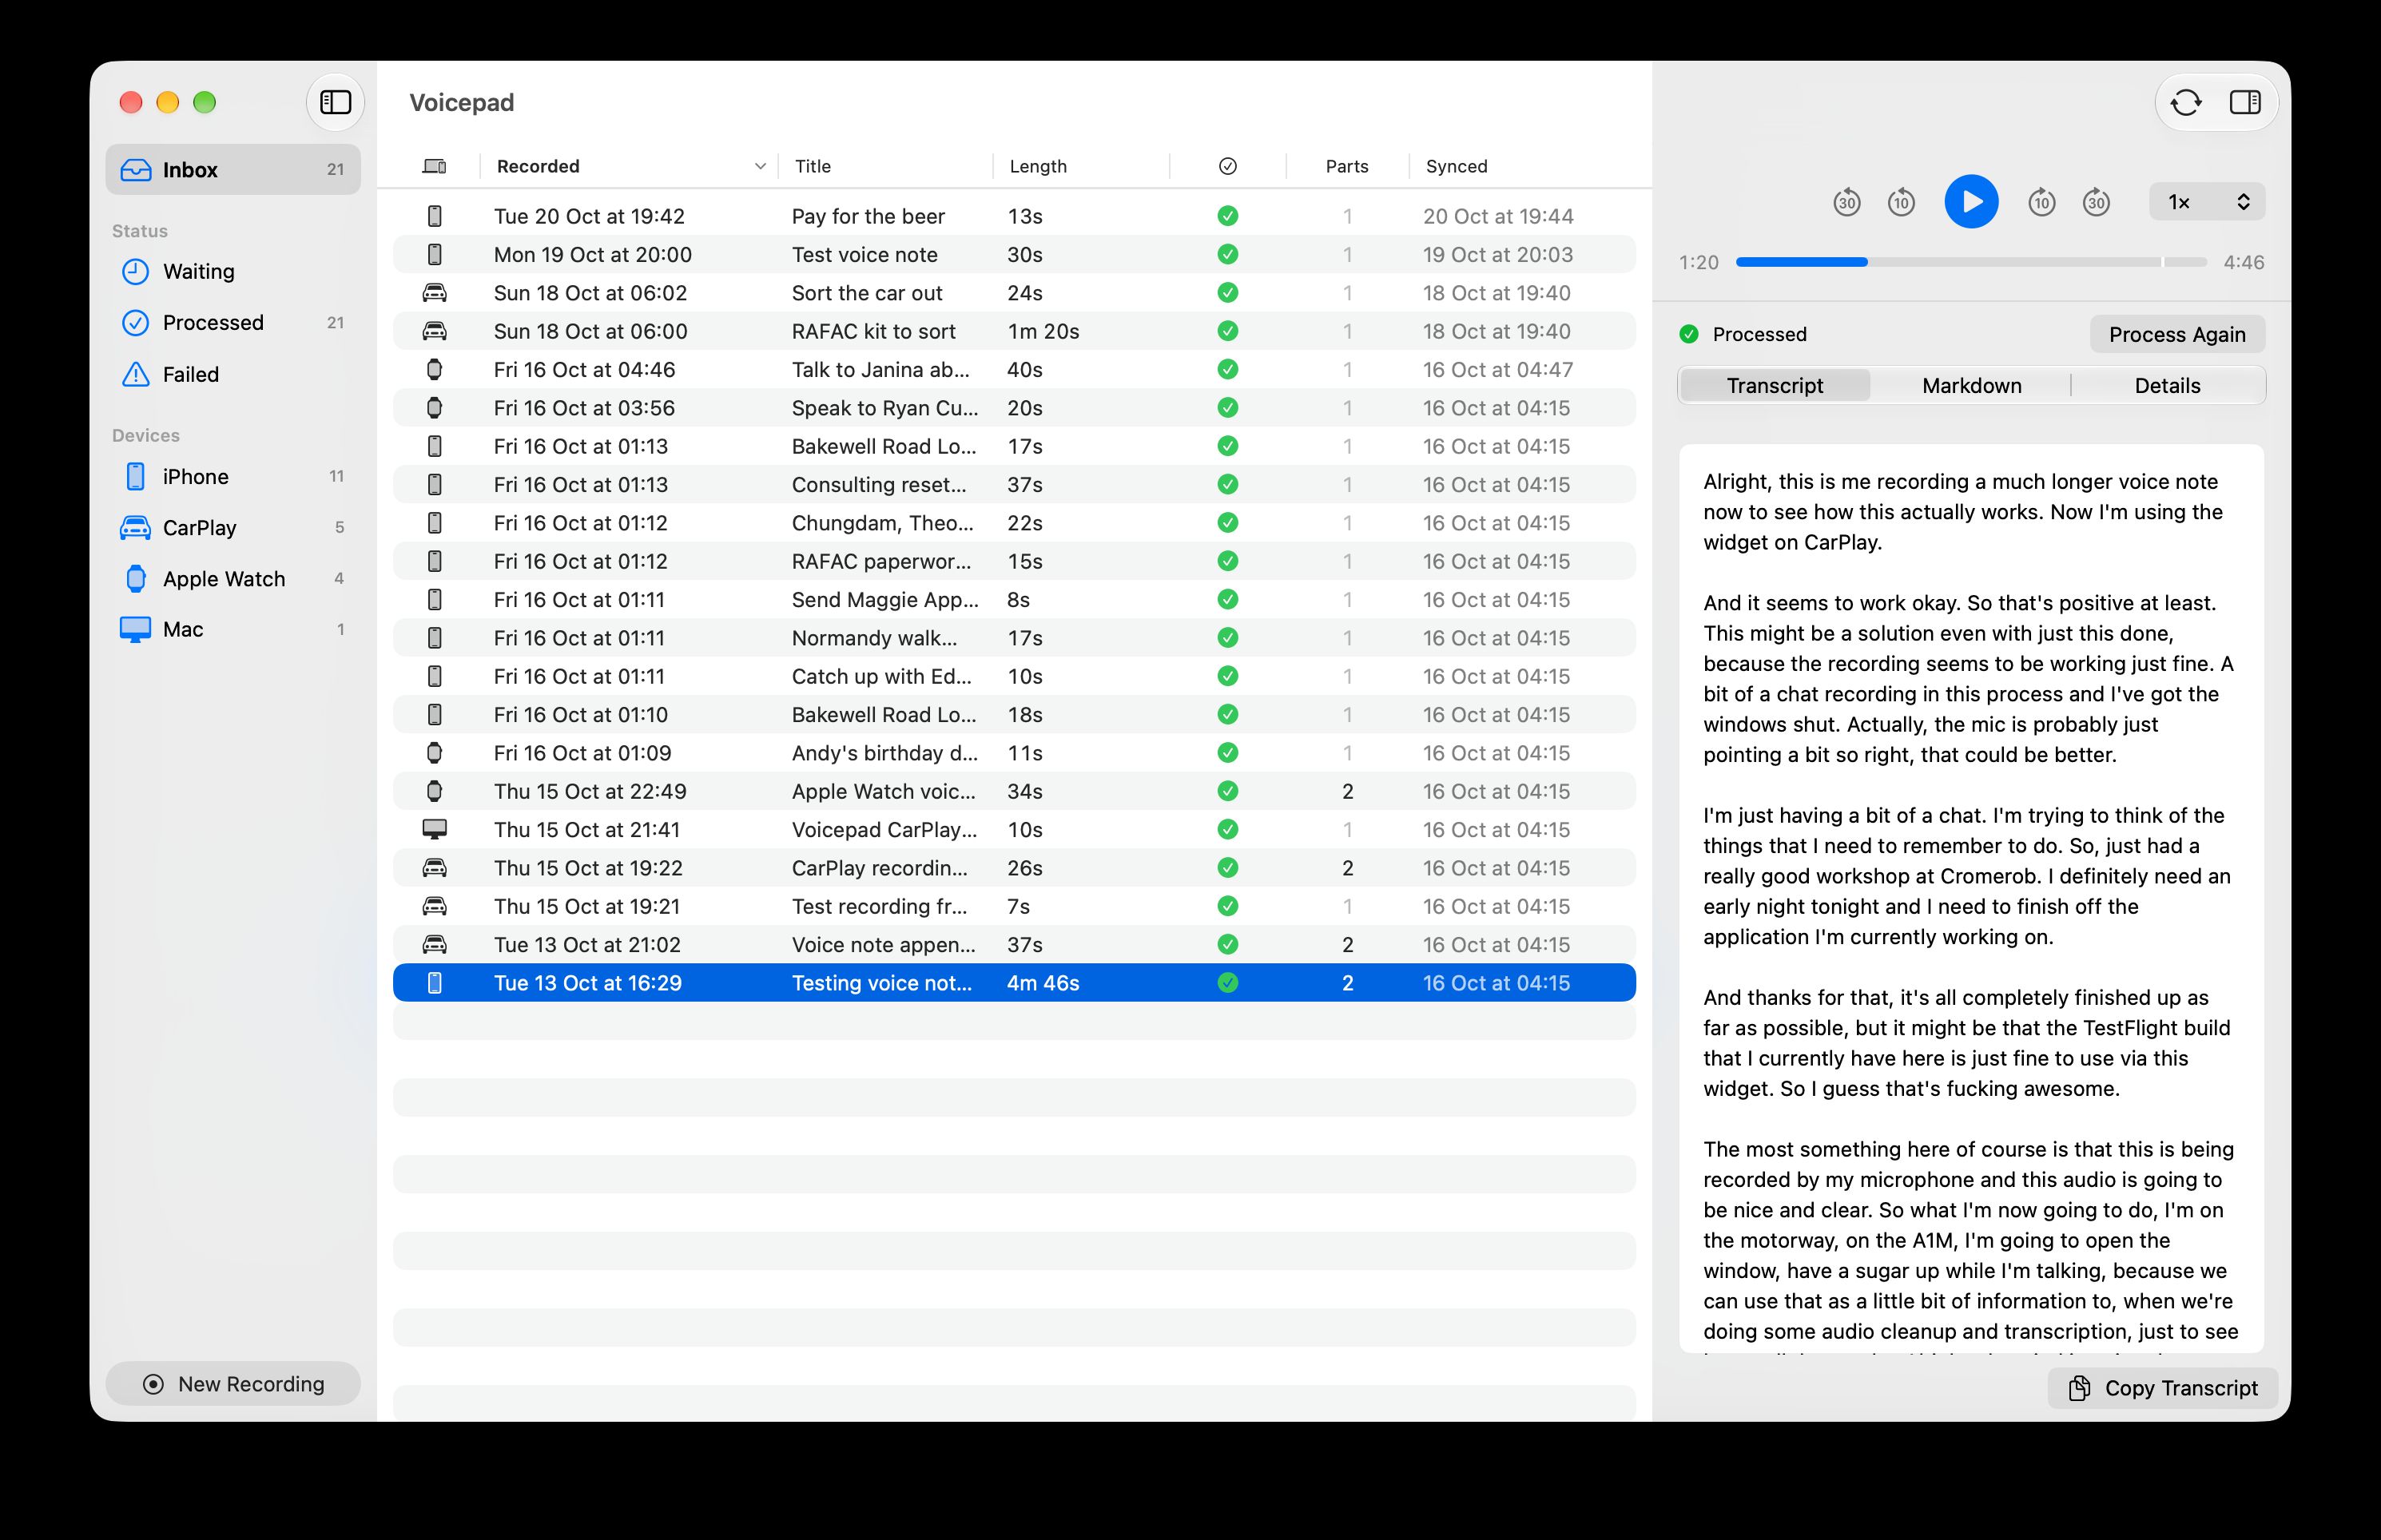This screenshot has height=1540, width=2381.
Task: Sort by the Length column header
Action: click(x=1081, y=166)
